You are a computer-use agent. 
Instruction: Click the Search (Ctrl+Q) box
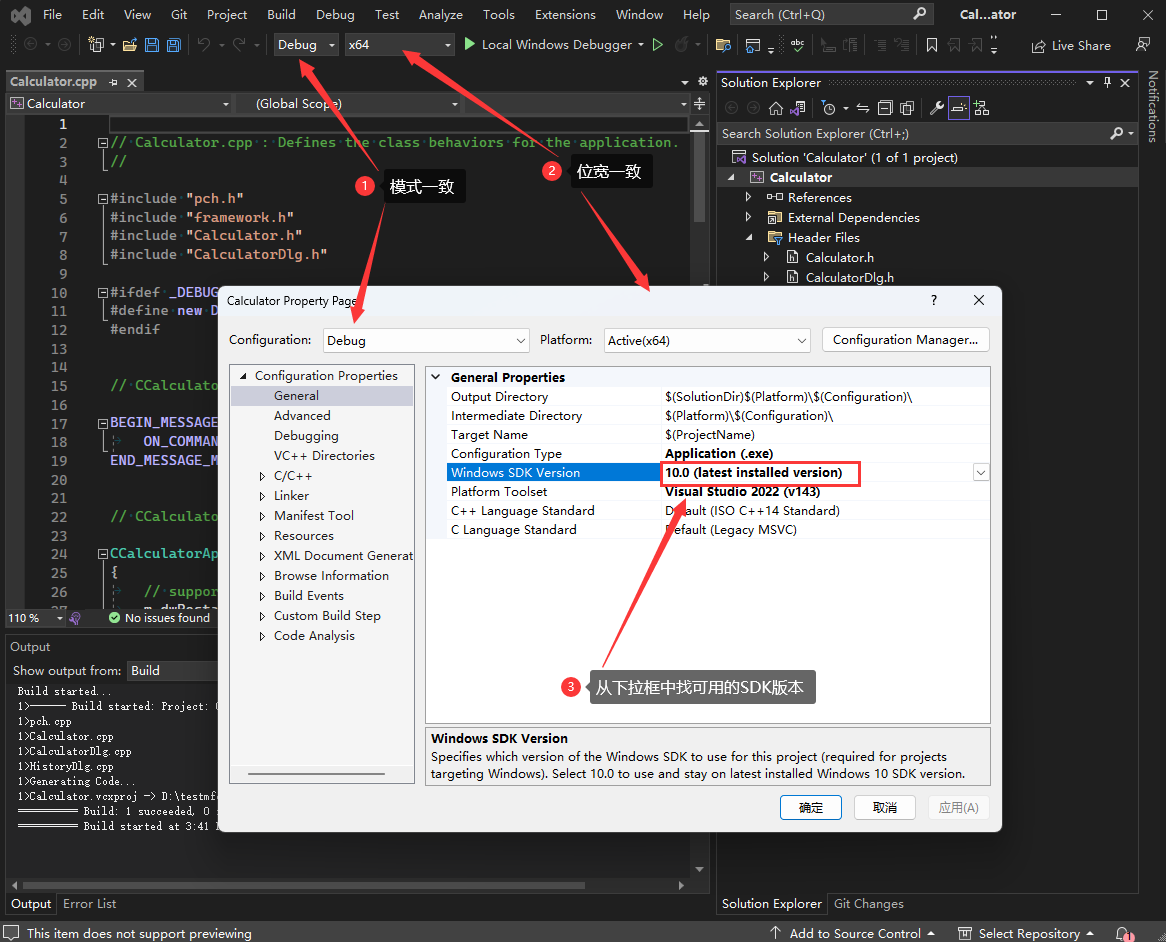click(x=831, y=14)
